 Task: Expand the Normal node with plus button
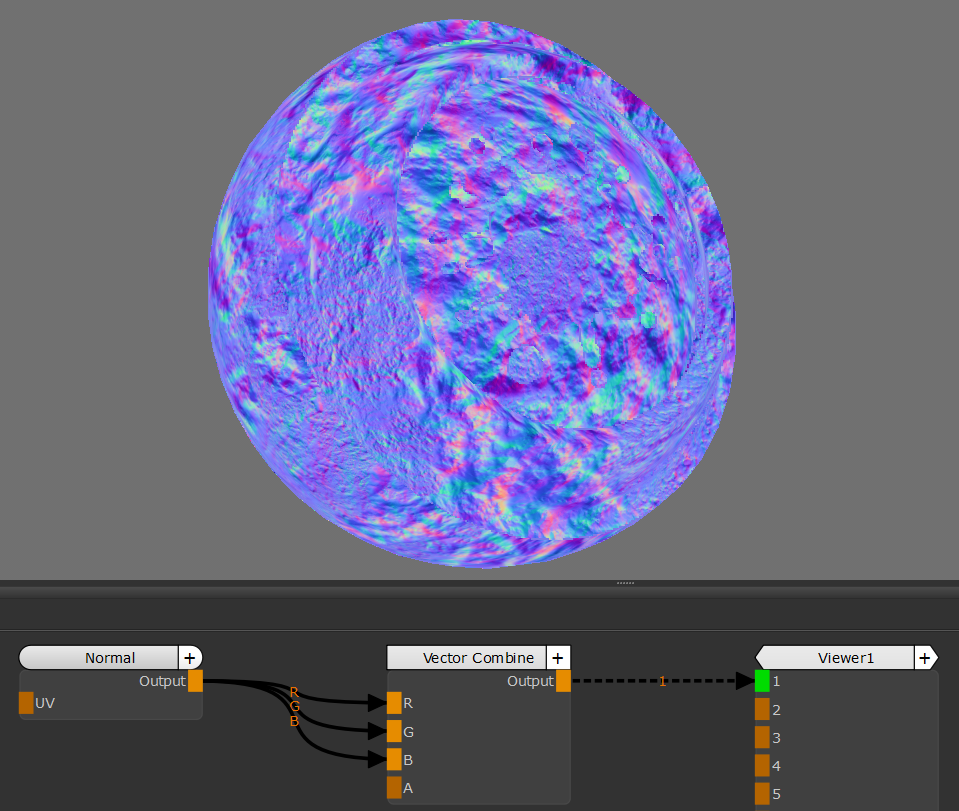click(x=190, y=657)
